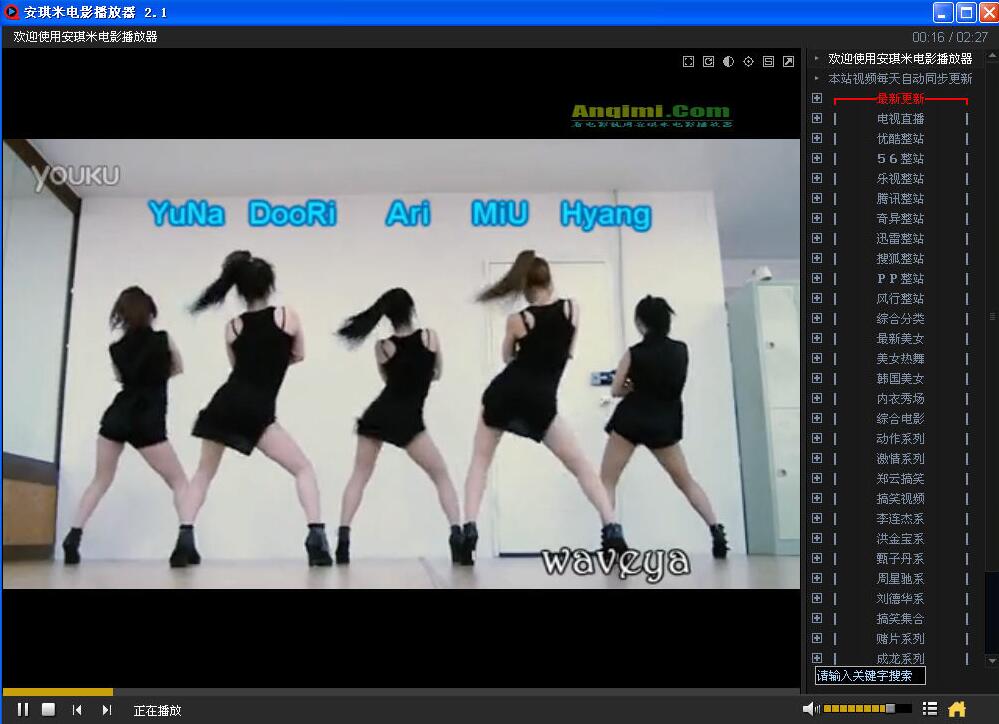This screenshot has height=724, width=999.
Task: Open the 甄子丹系 movie entry
Action: pyautogui.click(x=900, y=558)
